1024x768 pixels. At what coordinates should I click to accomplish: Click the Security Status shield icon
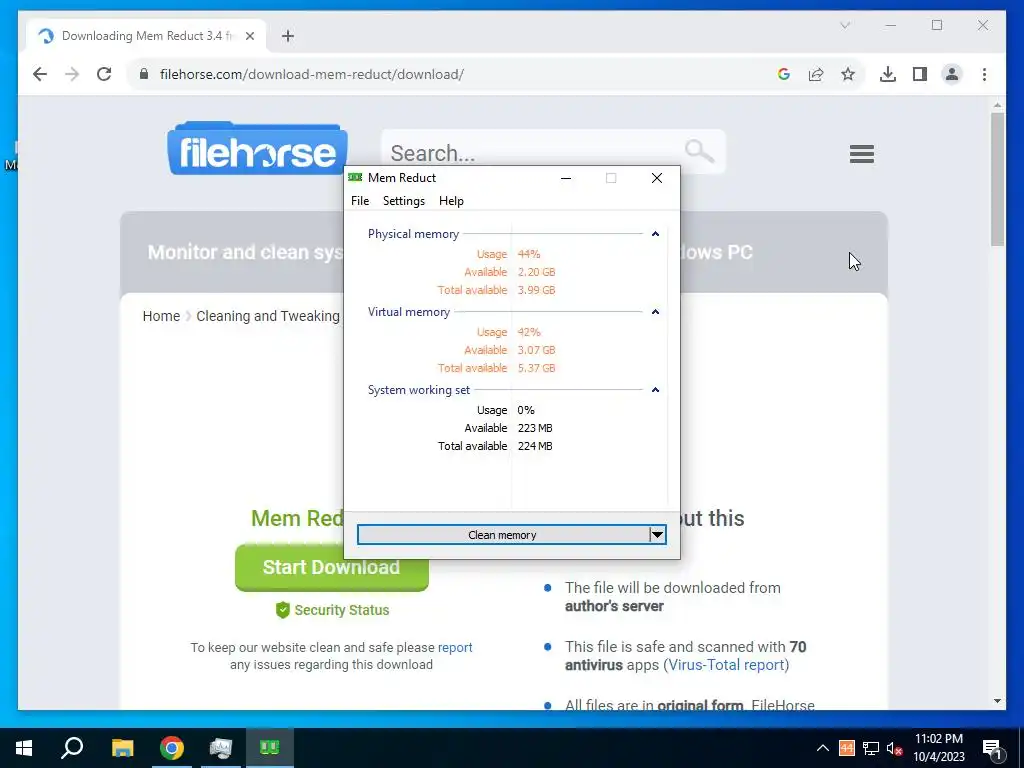point(282,610)
